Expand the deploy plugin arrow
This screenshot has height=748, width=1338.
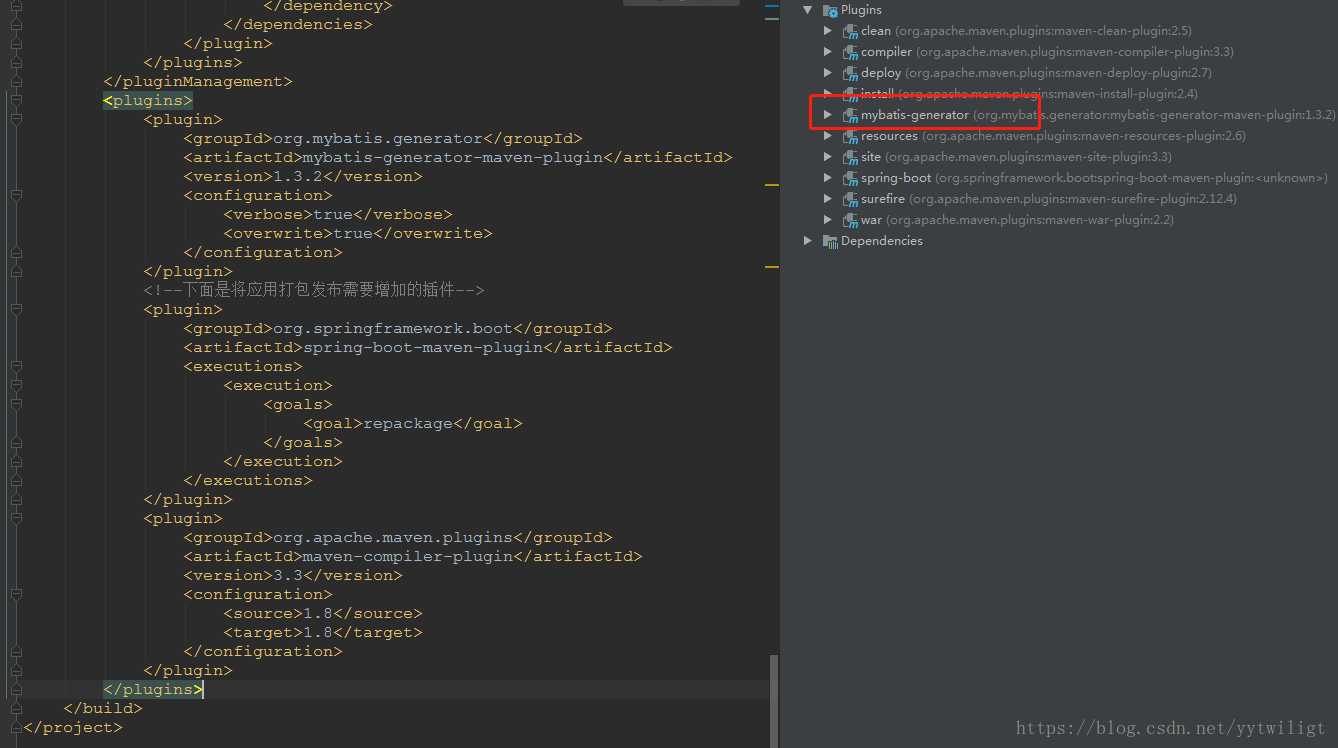pyautogui.click(x=827, y=73)
